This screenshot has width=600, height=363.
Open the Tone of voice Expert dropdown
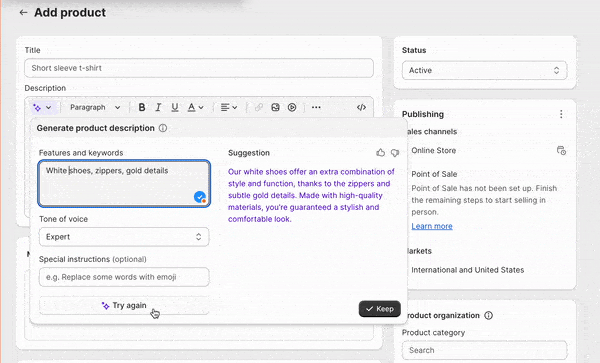click(x=124, y=237)
